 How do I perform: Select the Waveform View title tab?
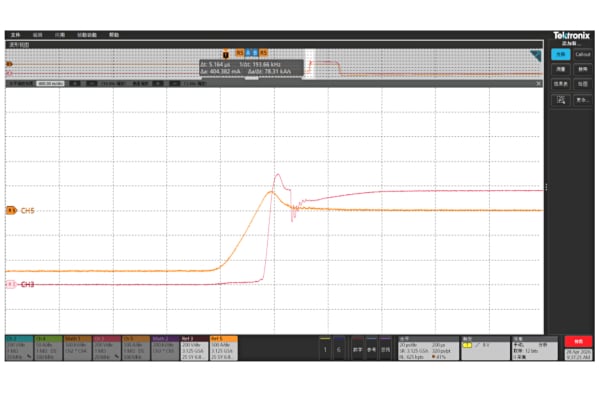pyautogui.click(x=19, y=45)
